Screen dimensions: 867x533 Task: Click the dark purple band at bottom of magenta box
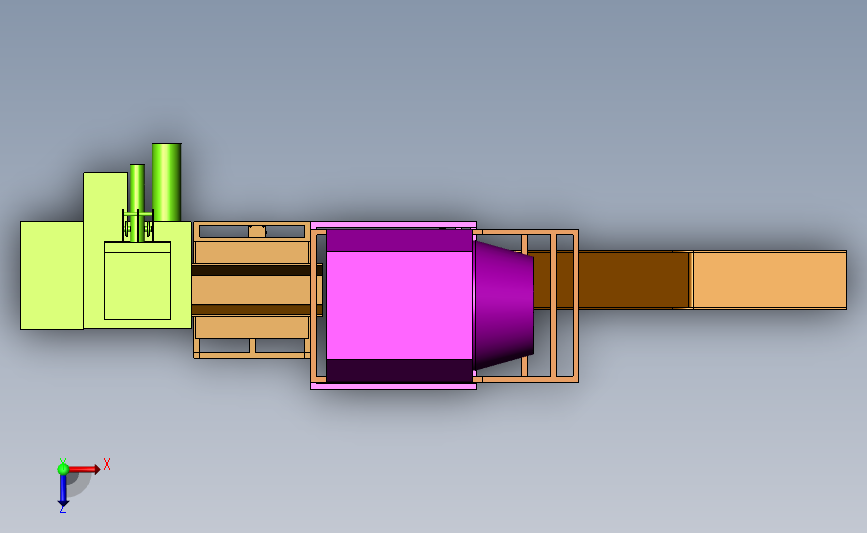(399, 370)
